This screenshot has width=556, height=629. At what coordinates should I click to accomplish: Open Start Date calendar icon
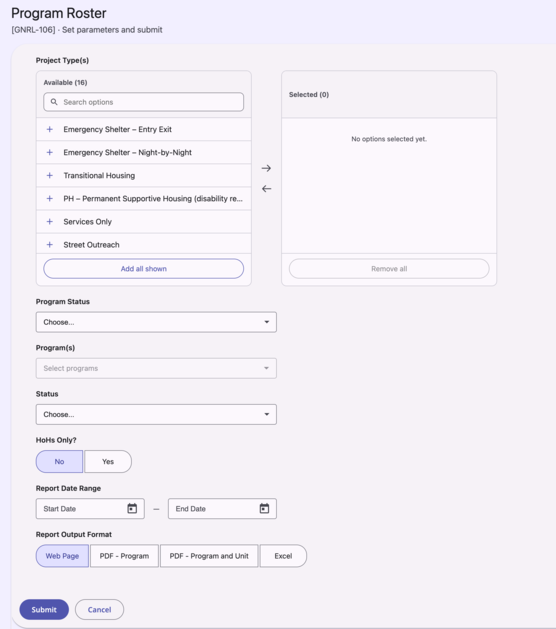coord(132,509)
